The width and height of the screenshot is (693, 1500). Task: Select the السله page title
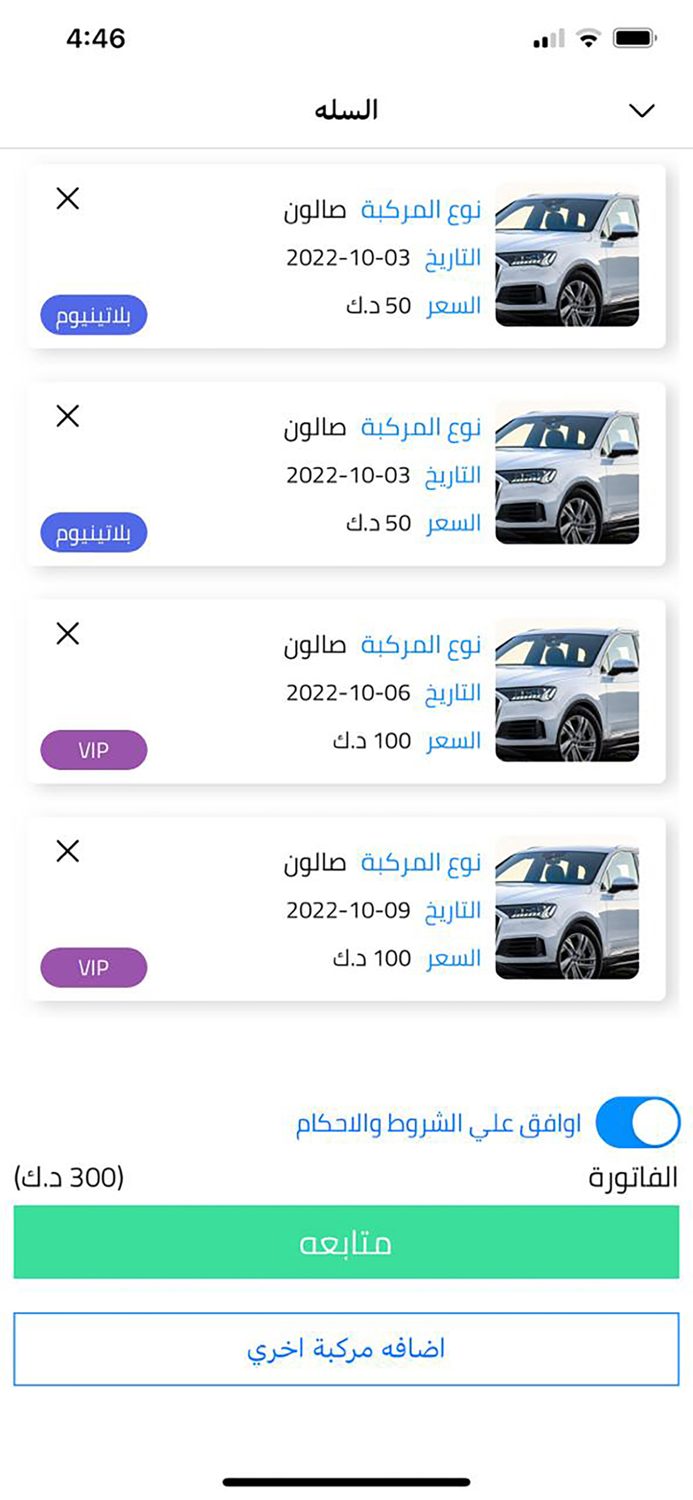coord(346,108)
